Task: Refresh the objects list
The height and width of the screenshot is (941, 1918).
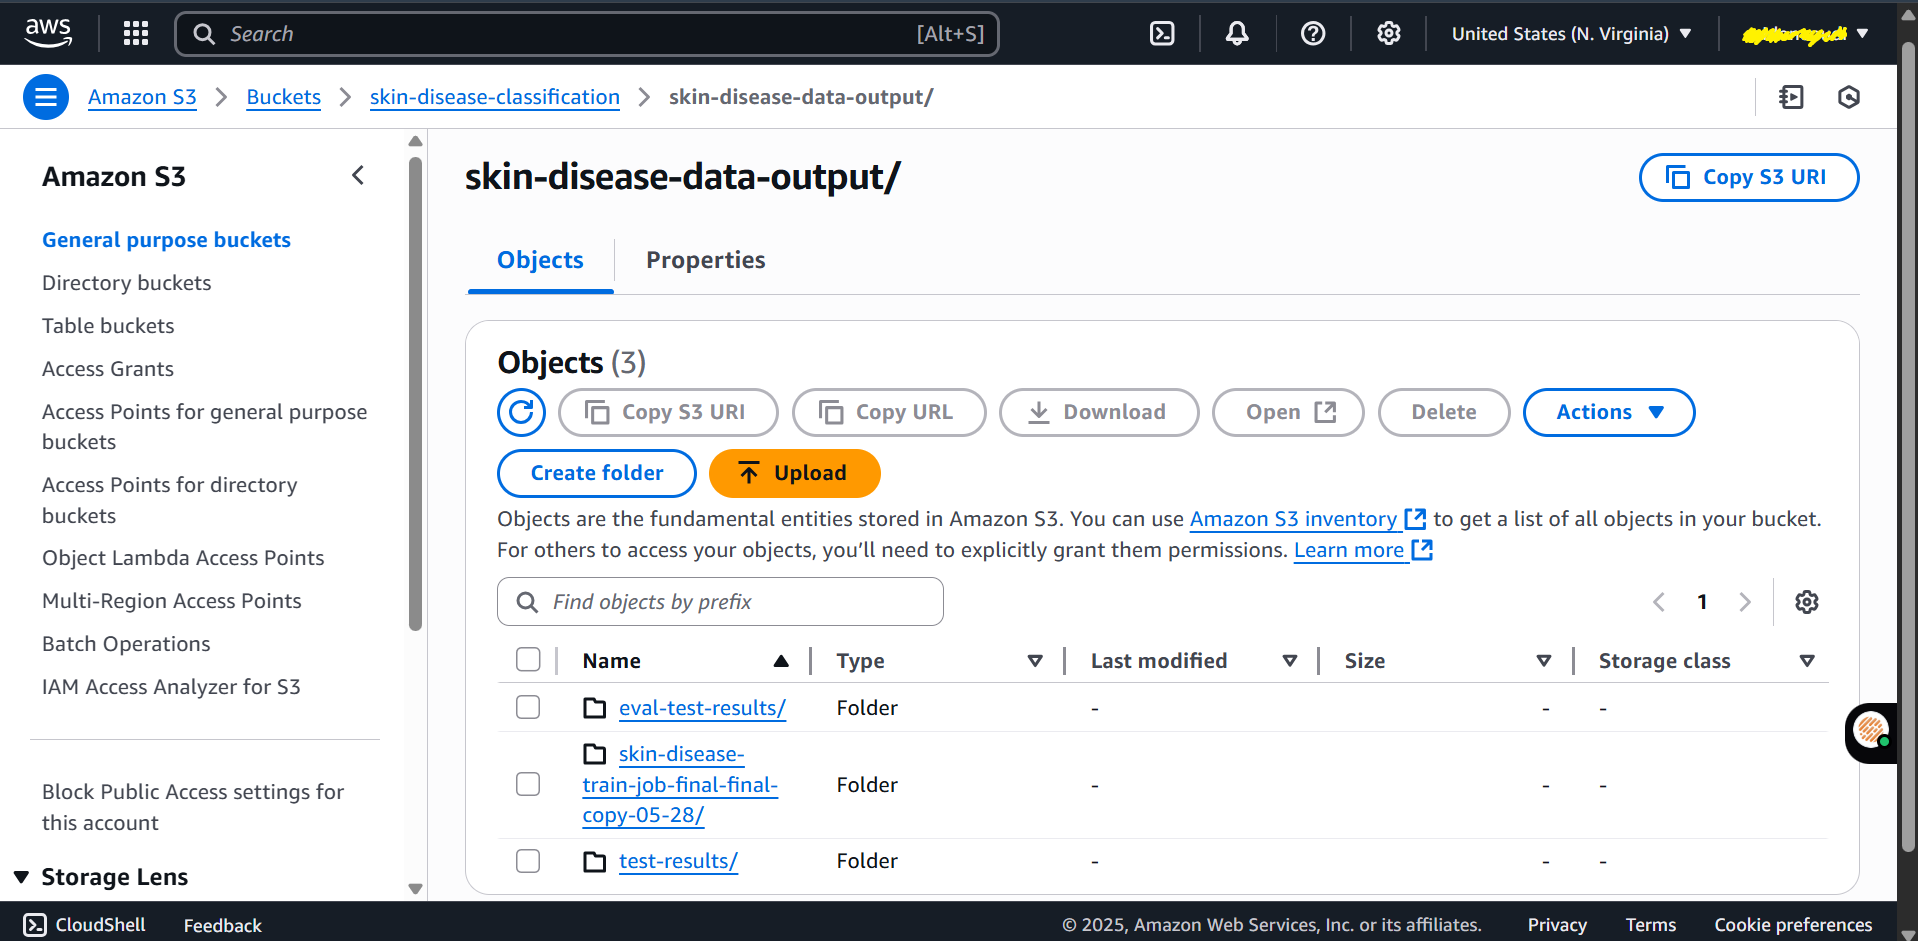Action: coord(522,412)
